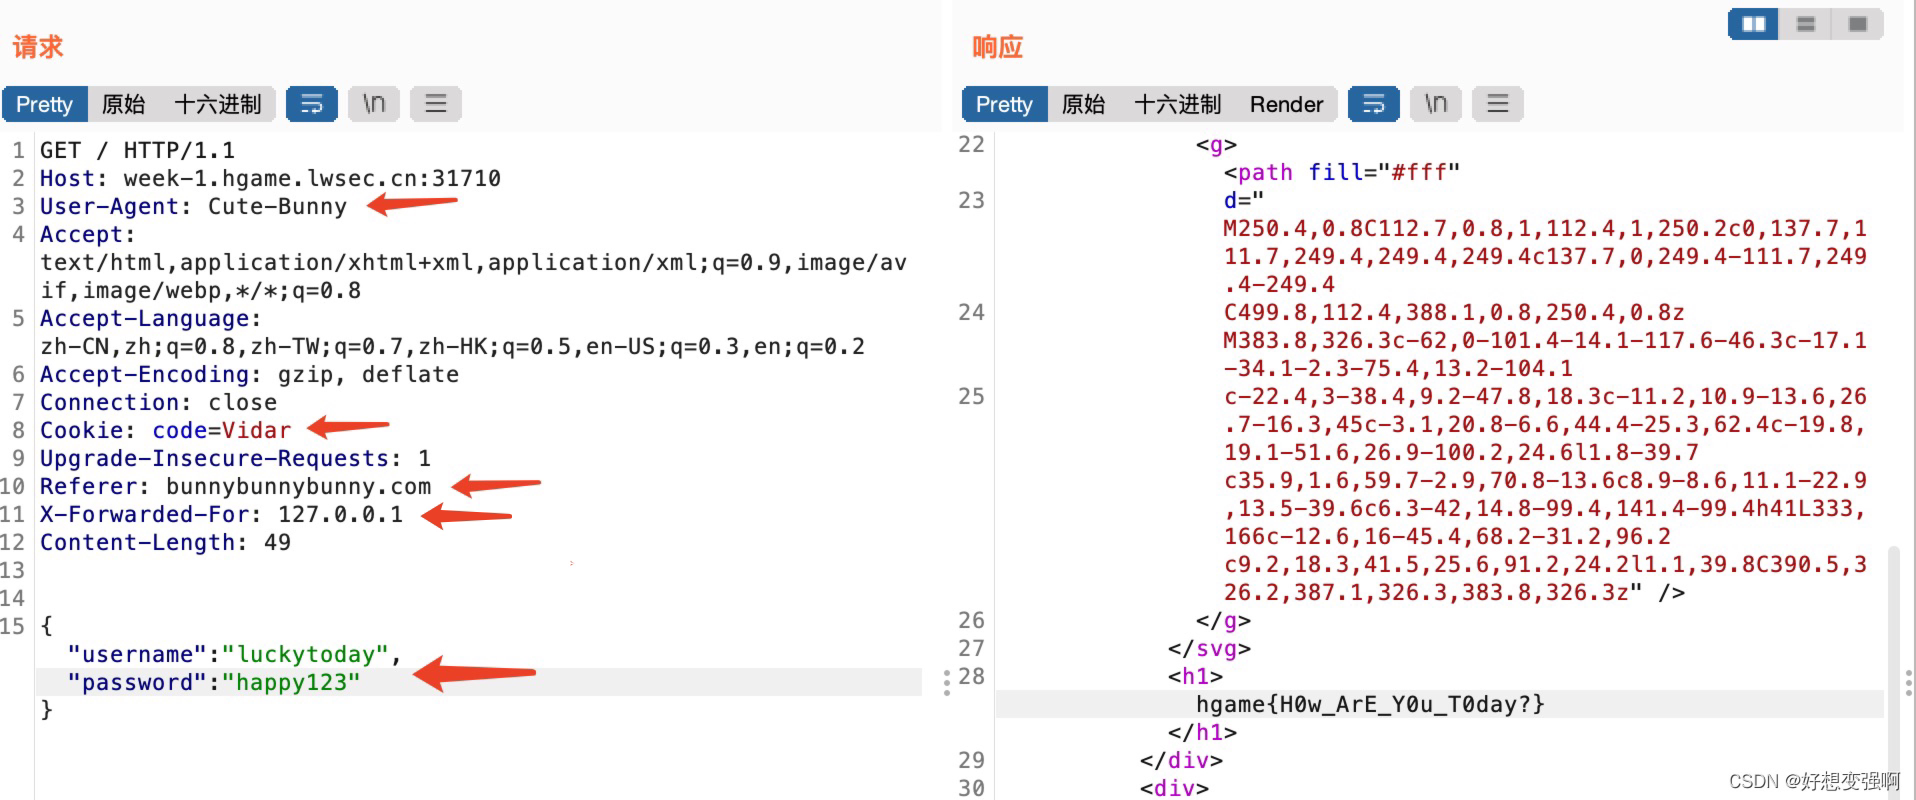Click the response panel vertical scrollbar
Screen dimensions: 1916x800
1893,670
